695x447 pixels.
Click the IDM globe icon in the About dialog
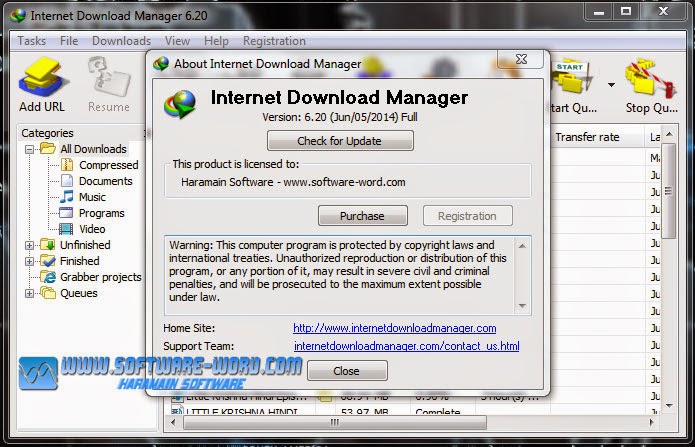point(180,104)
